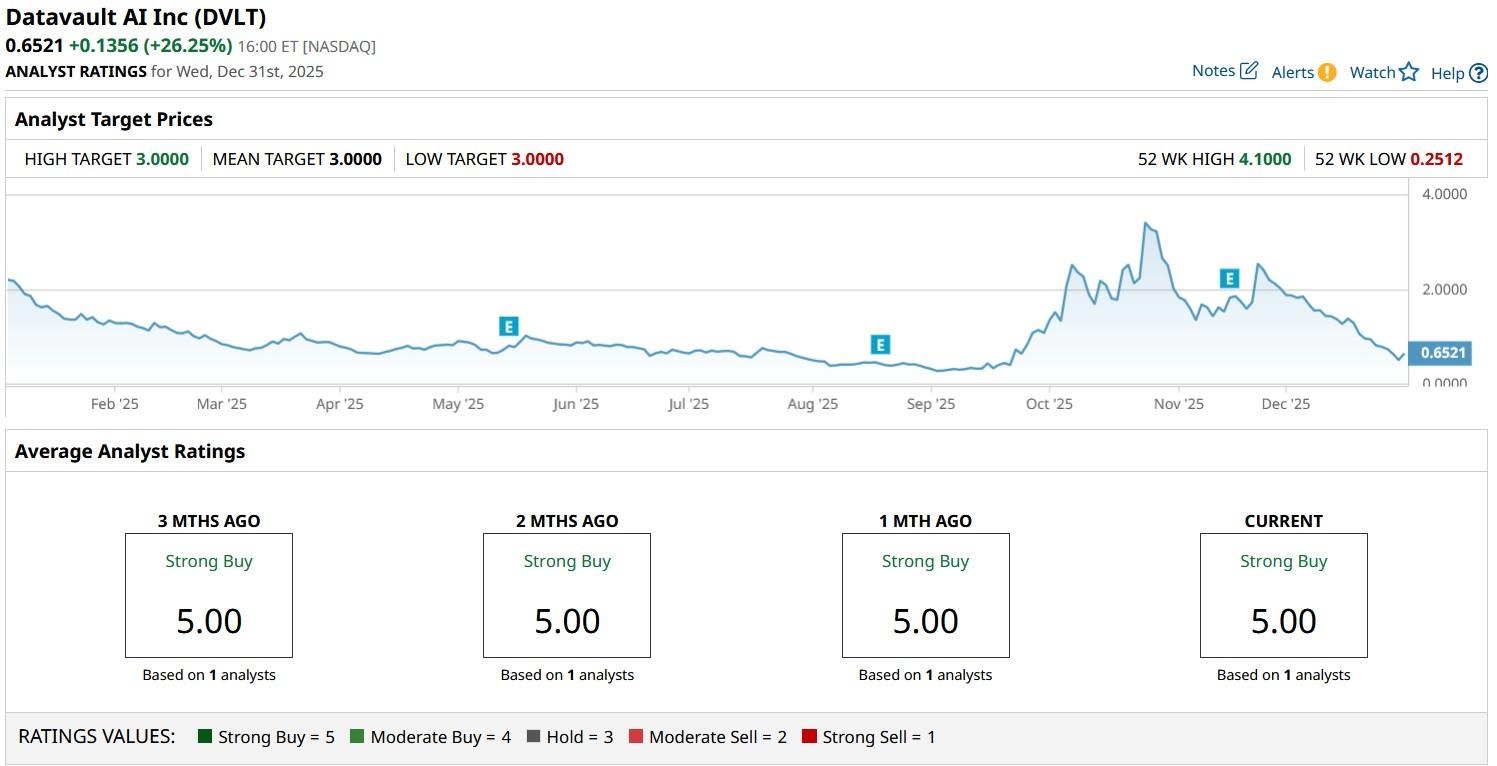Open the Help question mark icon

pos(1478,73)
